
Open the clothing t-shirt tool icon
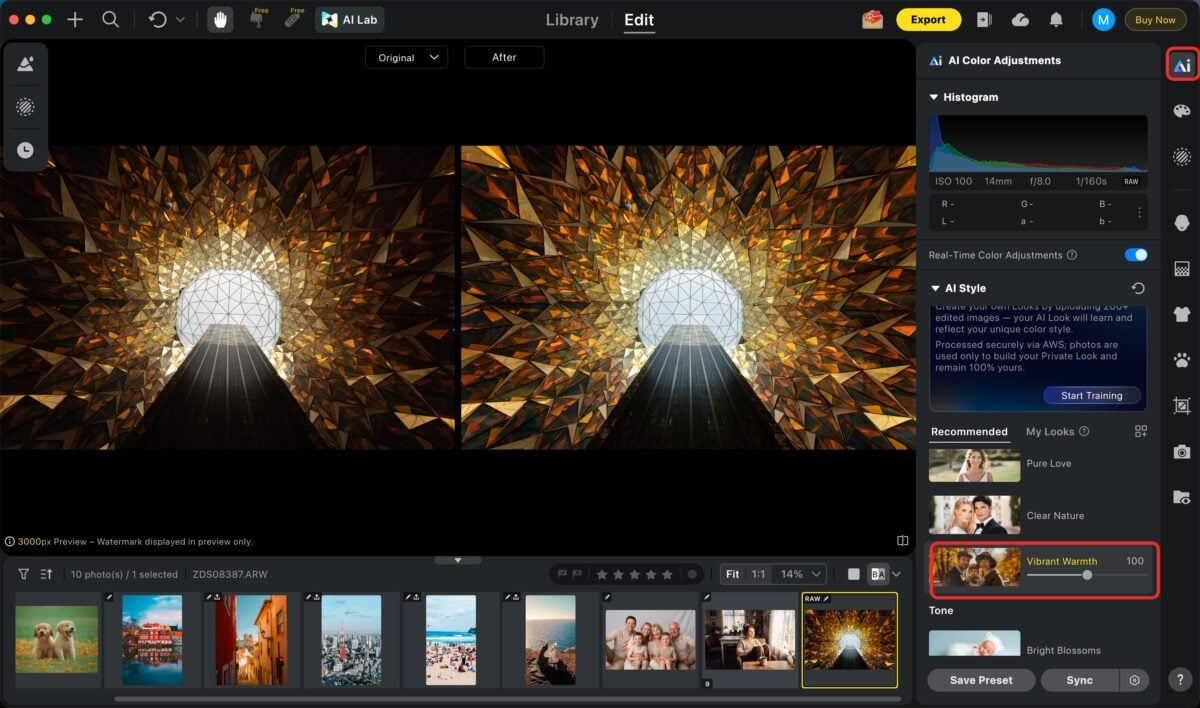(1182, 314)
